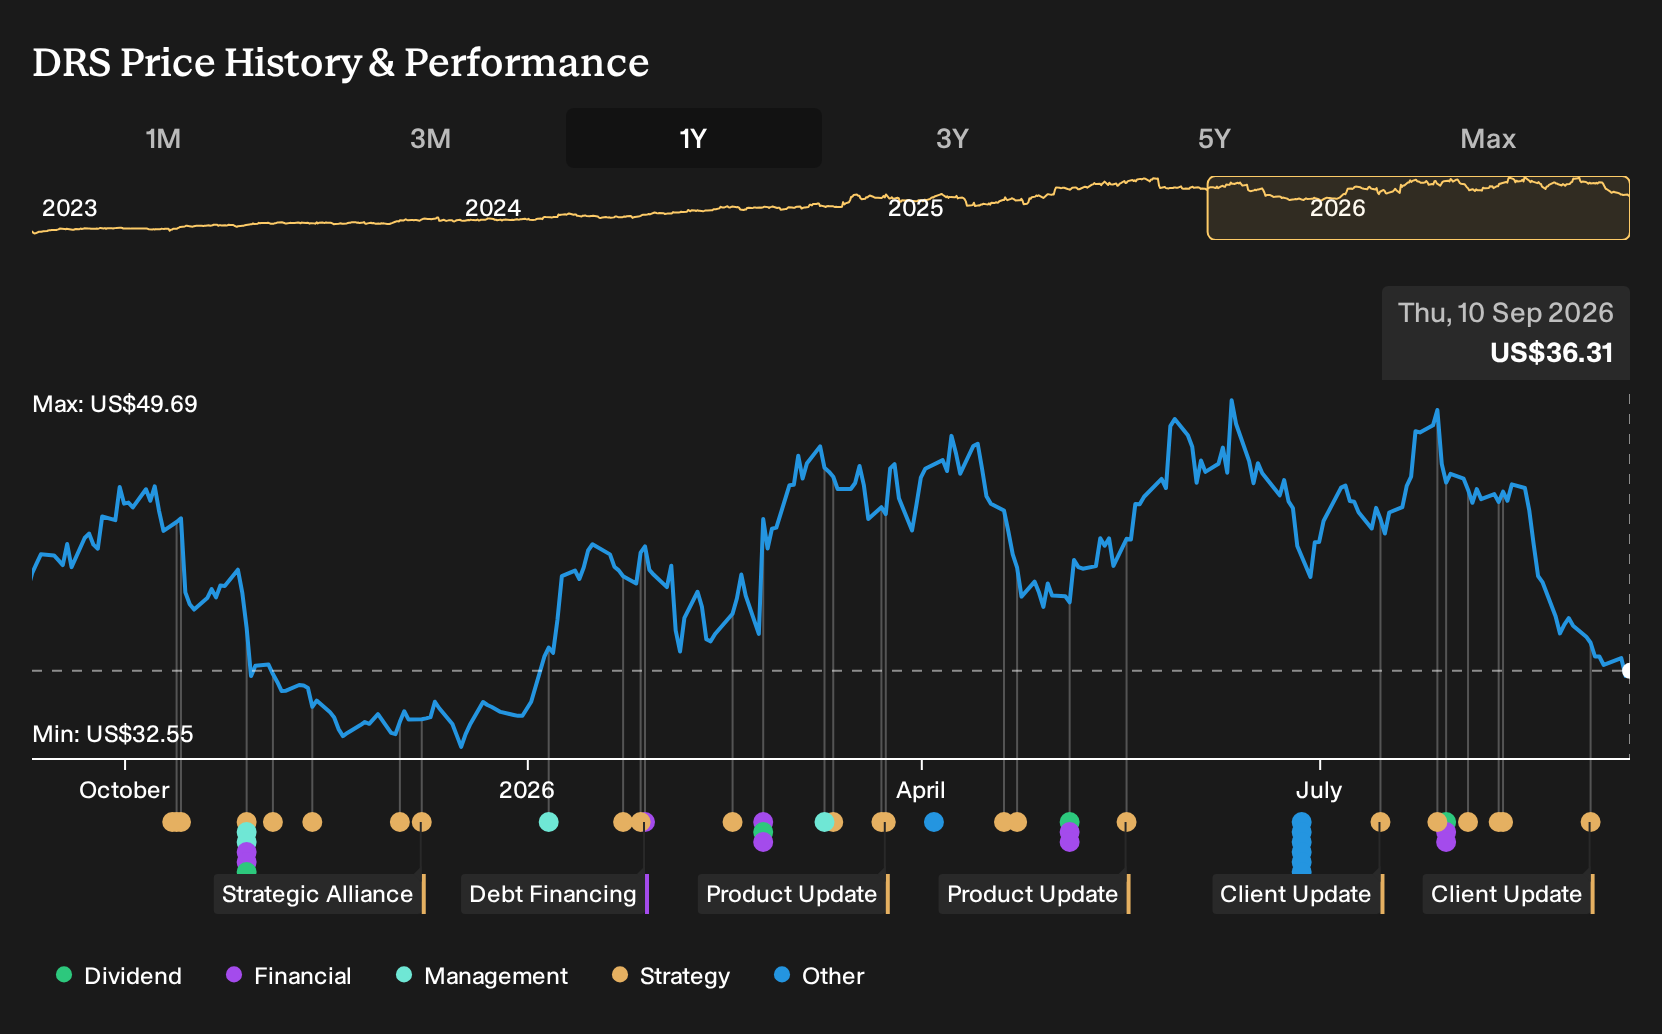The image size is (1662, 1034).
Task: Open the 3Y time range tab
Action: point(952,138)
